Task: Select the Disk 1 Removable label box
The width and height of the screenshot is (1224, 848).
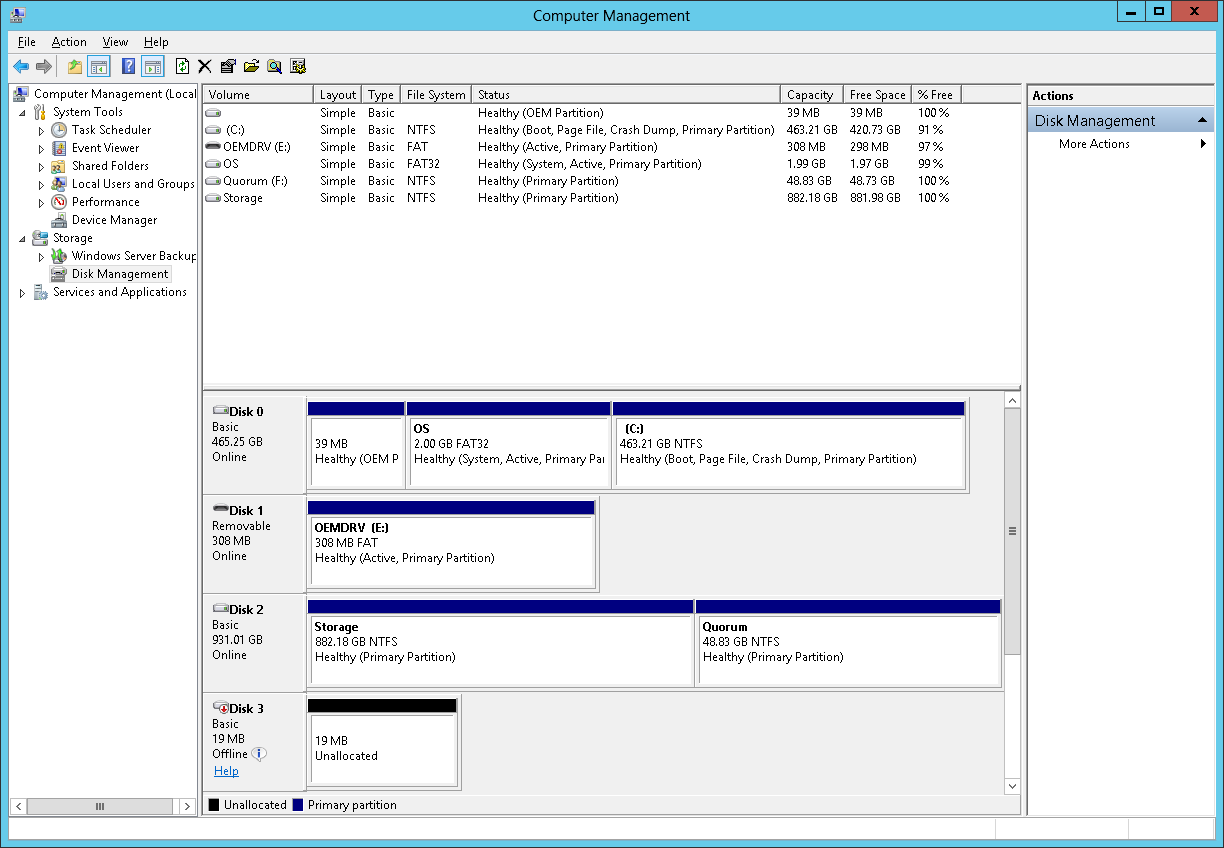Action: point(254,544)
